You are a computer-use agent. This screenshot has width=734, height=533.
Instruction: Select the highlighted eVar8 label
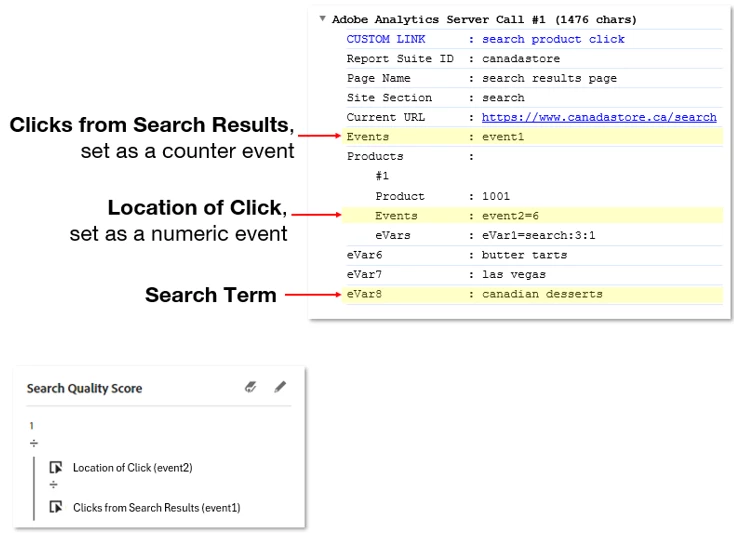364,294
